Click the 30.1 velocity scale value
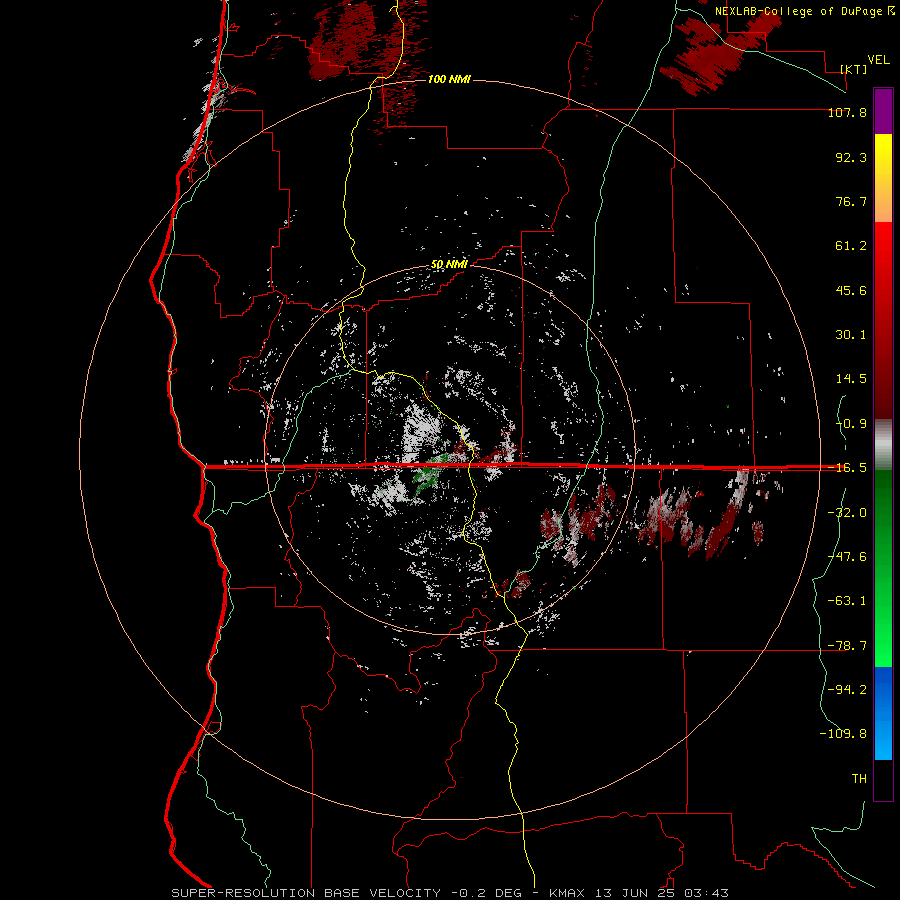 [x=851, y=335]
